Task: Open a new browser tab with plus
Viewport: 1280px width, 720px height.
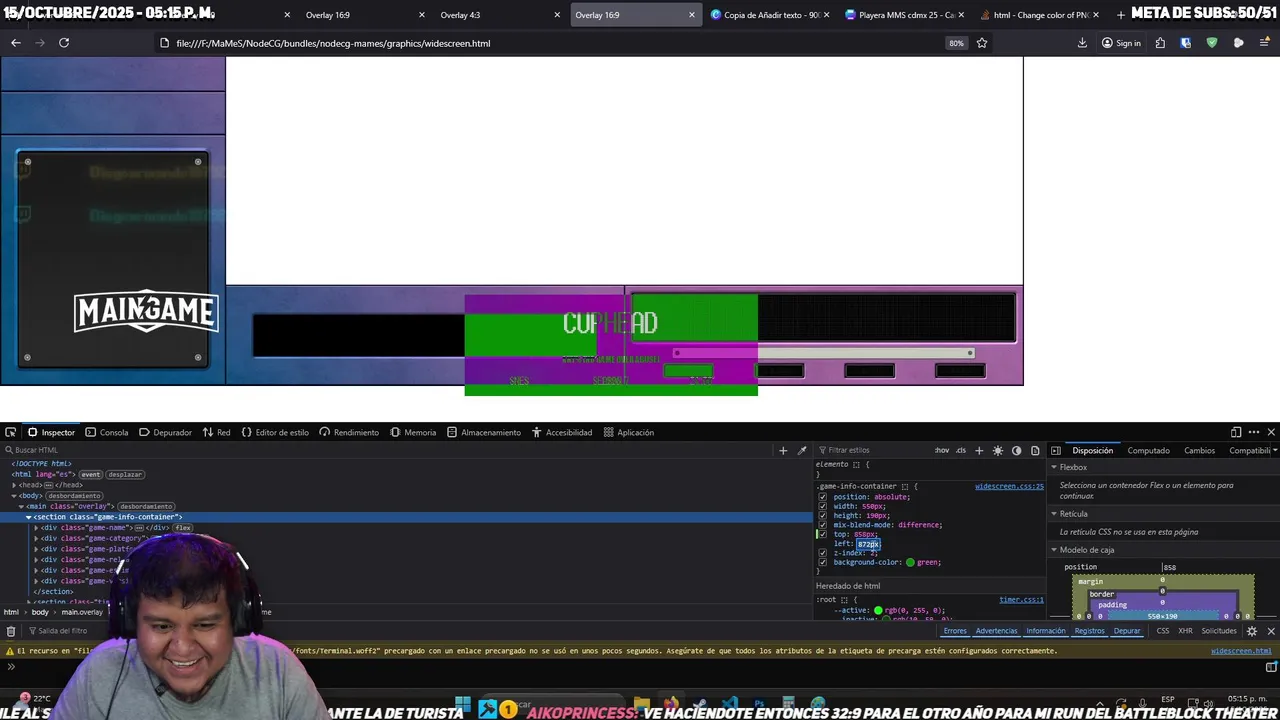Action: pos(1120,15)
